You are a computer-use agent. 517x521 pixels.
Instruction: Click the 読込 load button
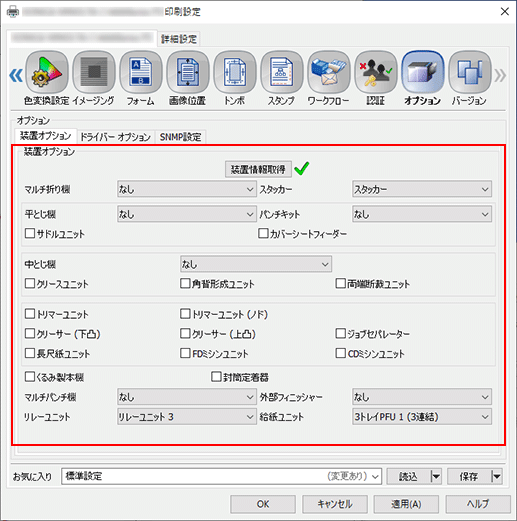tap(409, 476)
